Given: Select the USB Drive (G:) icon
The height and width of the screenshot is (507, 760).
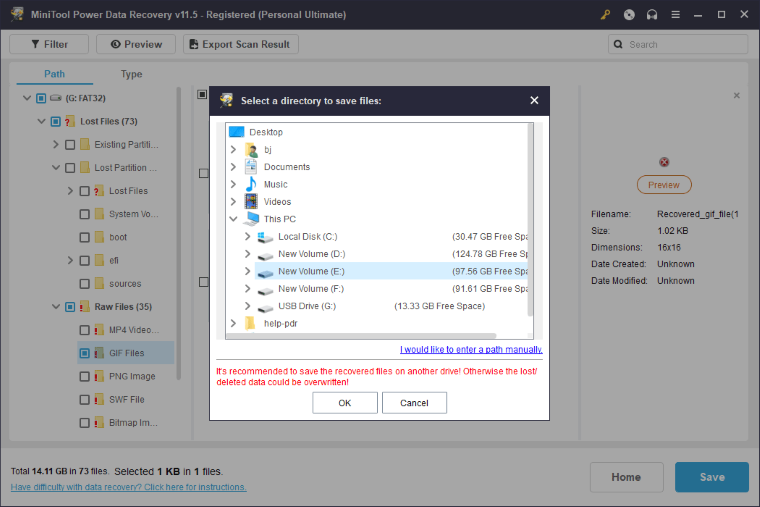Looking at the screenshot, I should coord(264,306).
